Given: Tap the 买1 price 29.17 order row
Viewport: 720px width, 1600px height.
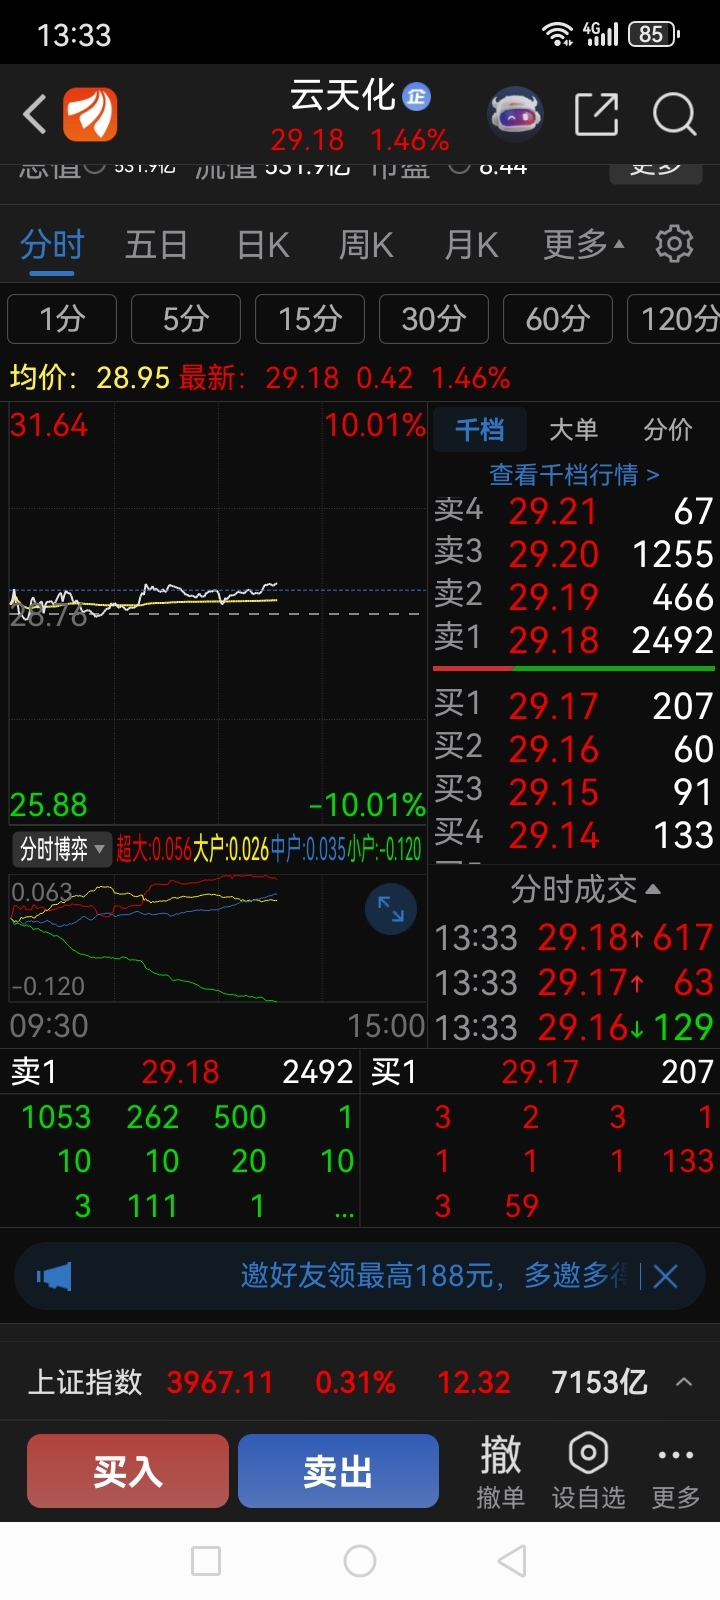Looking at the screenshot, I should (574, 706).
